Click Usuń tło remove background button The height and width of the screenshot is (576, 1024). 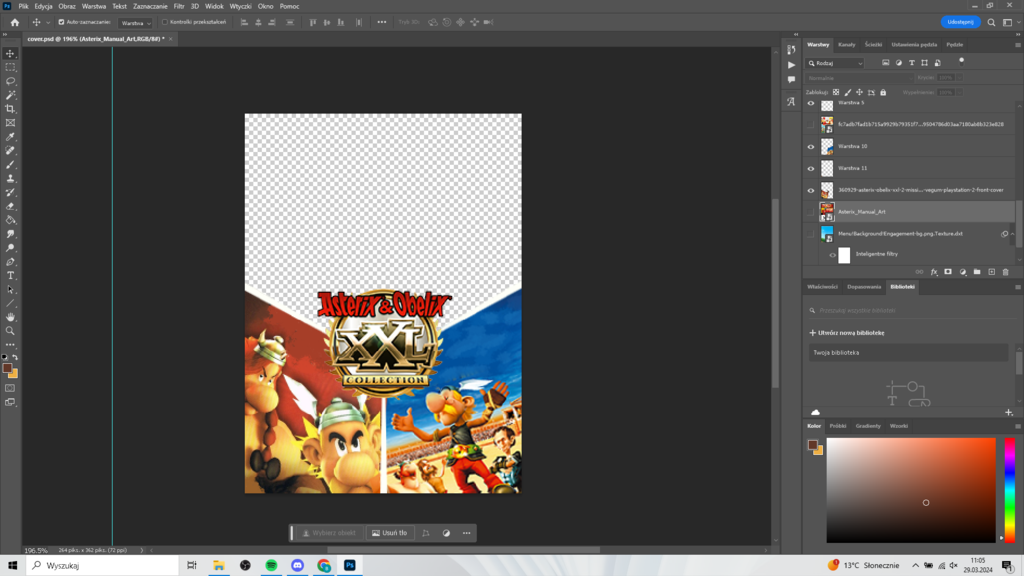click(x=390, y=533)
